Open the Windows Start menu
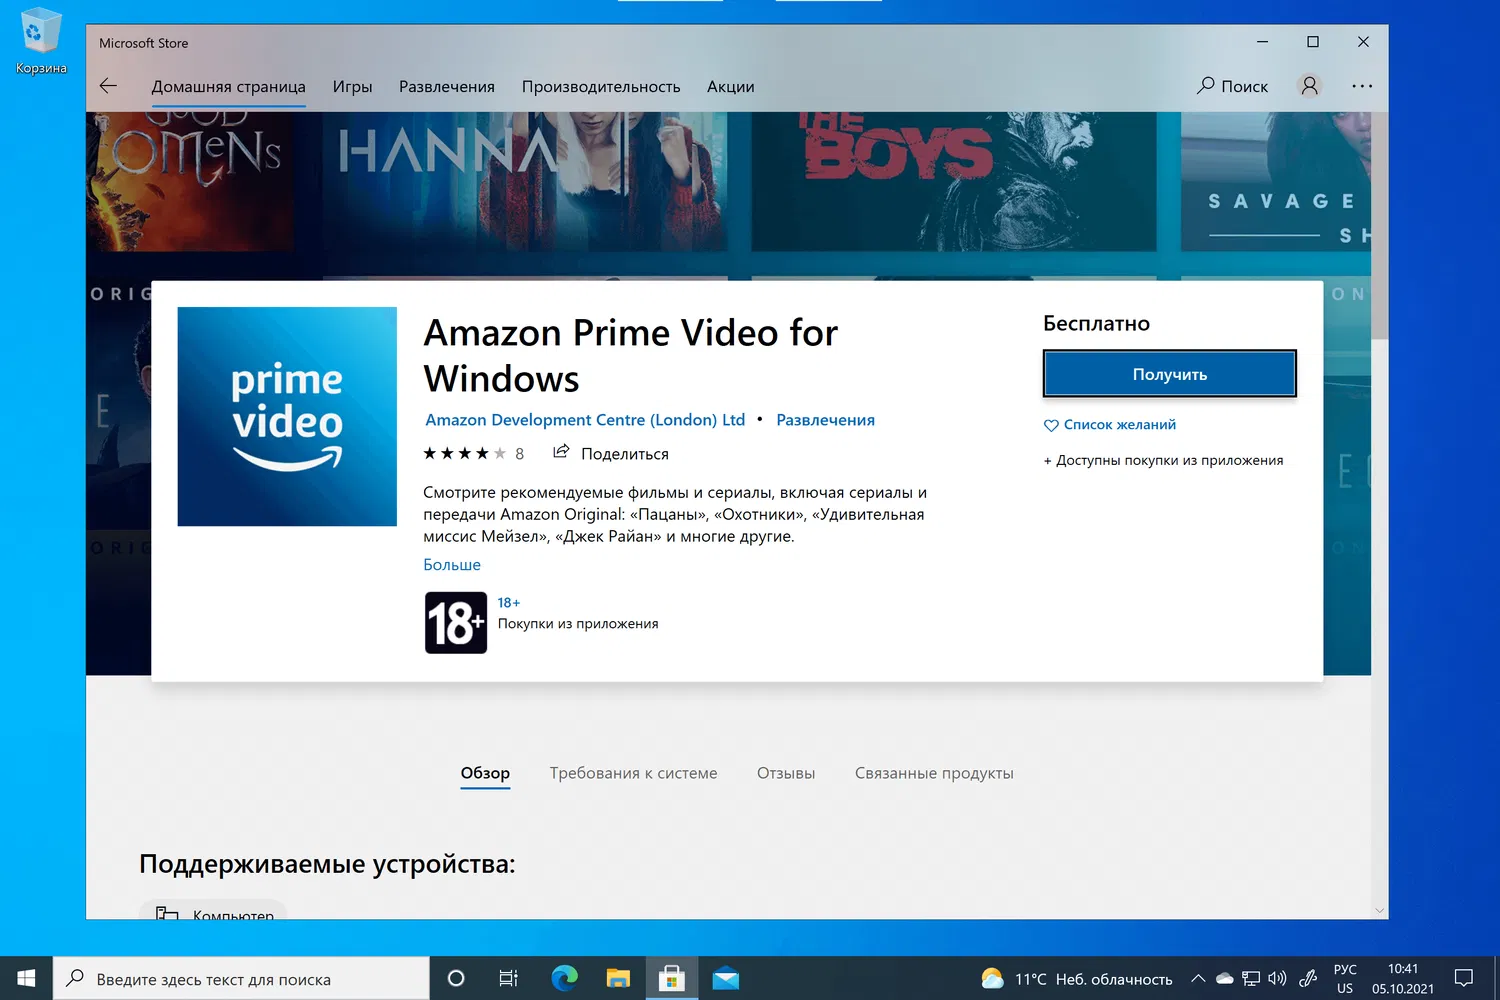 point(26,978)
